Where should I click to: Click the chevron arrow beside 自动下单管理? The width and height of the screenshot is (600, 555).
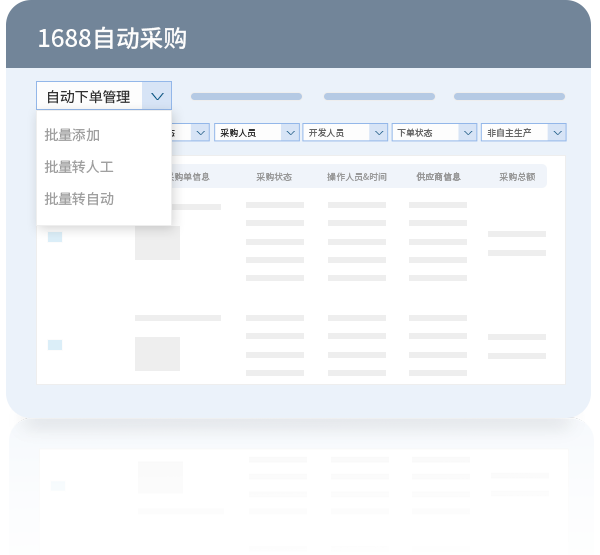click(157, 96)
